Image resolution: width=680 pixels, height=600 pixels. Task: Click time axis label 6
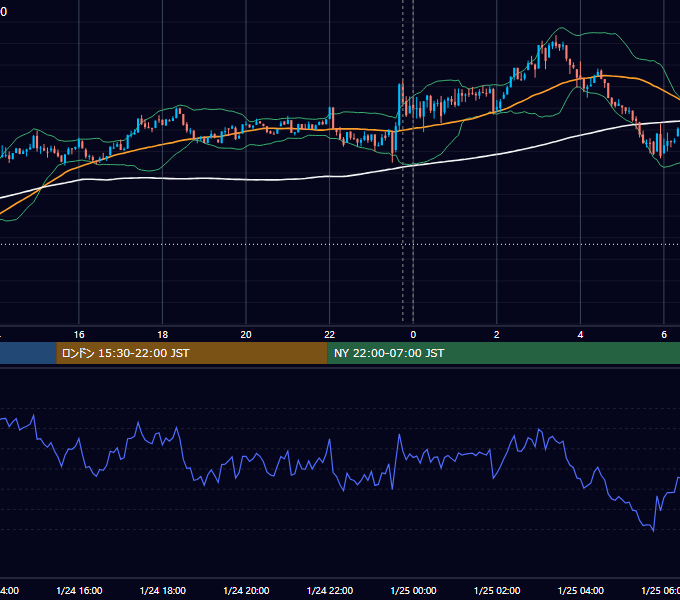[664, 335]
